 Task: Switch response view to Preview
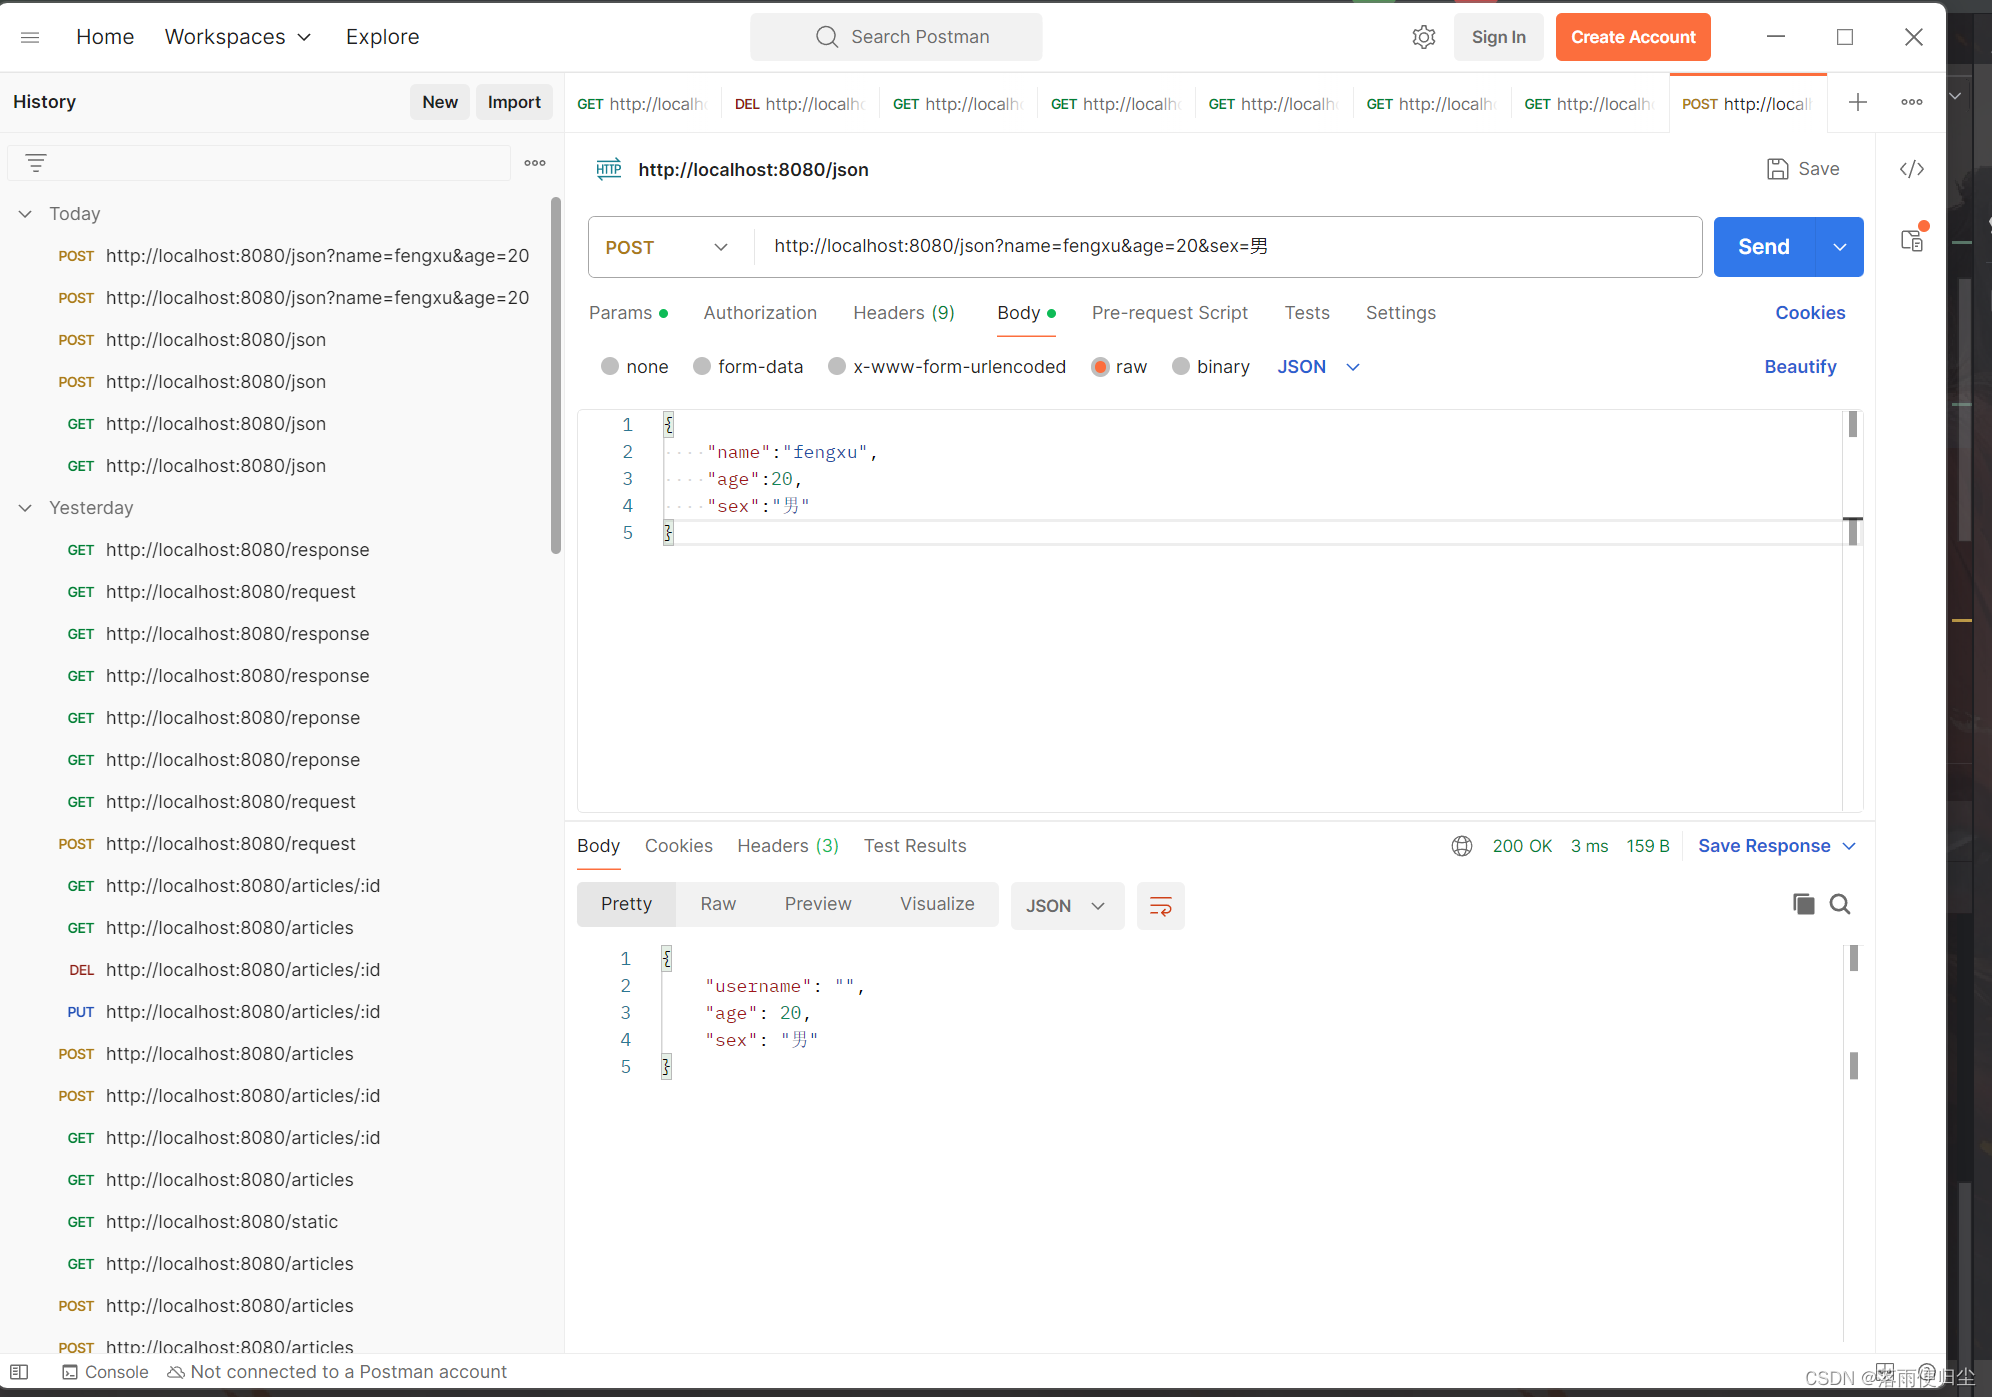[818, 904]
